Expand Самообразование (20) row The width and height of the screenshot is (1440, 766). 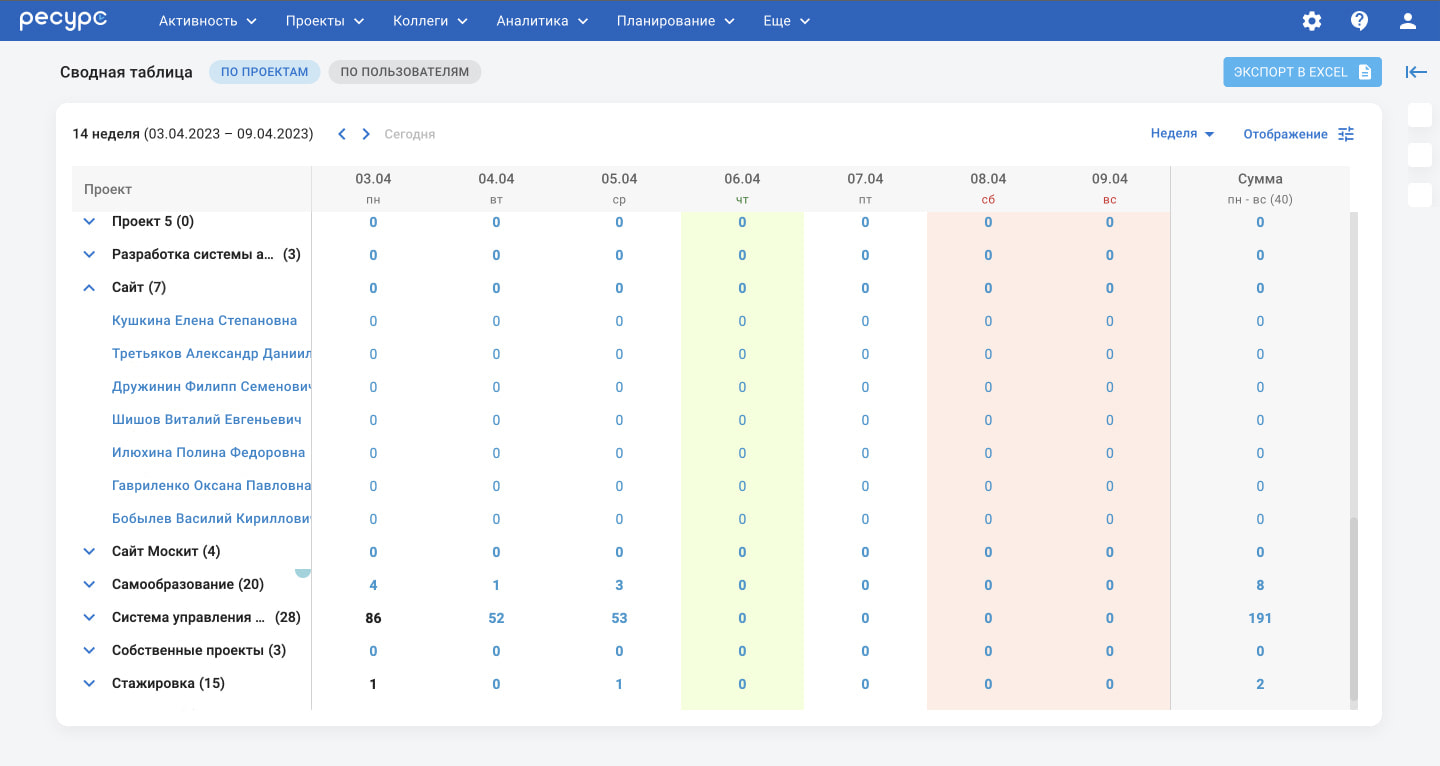[89, 585]
